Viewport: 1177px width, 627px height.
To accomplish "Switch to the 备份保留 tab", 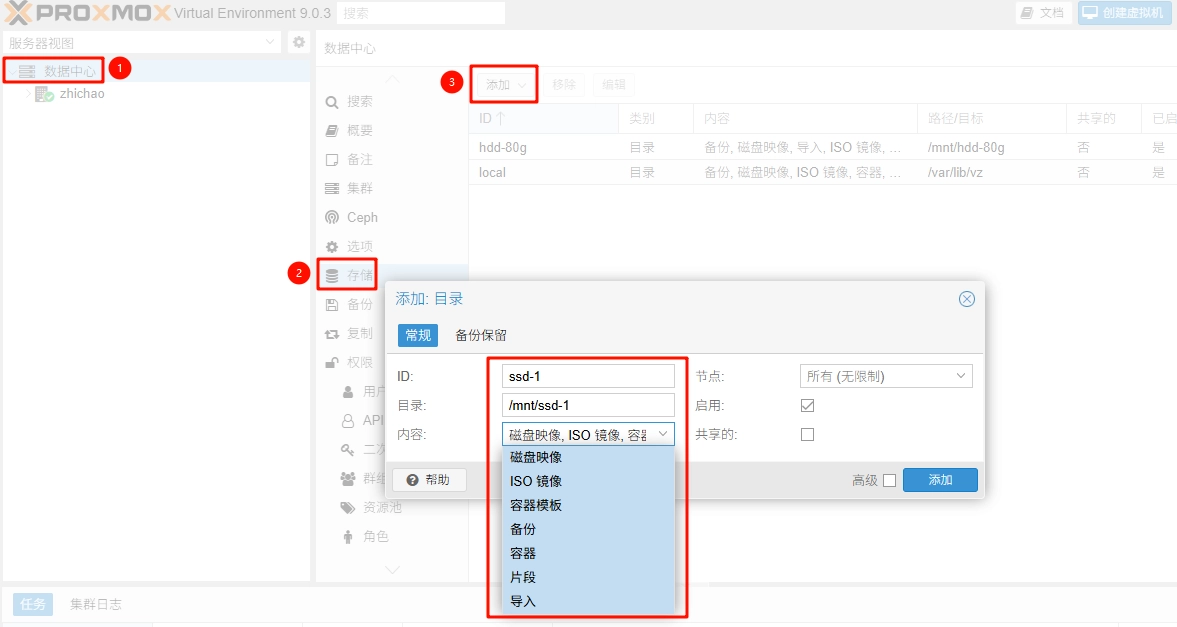I will [x=481, y=335].
